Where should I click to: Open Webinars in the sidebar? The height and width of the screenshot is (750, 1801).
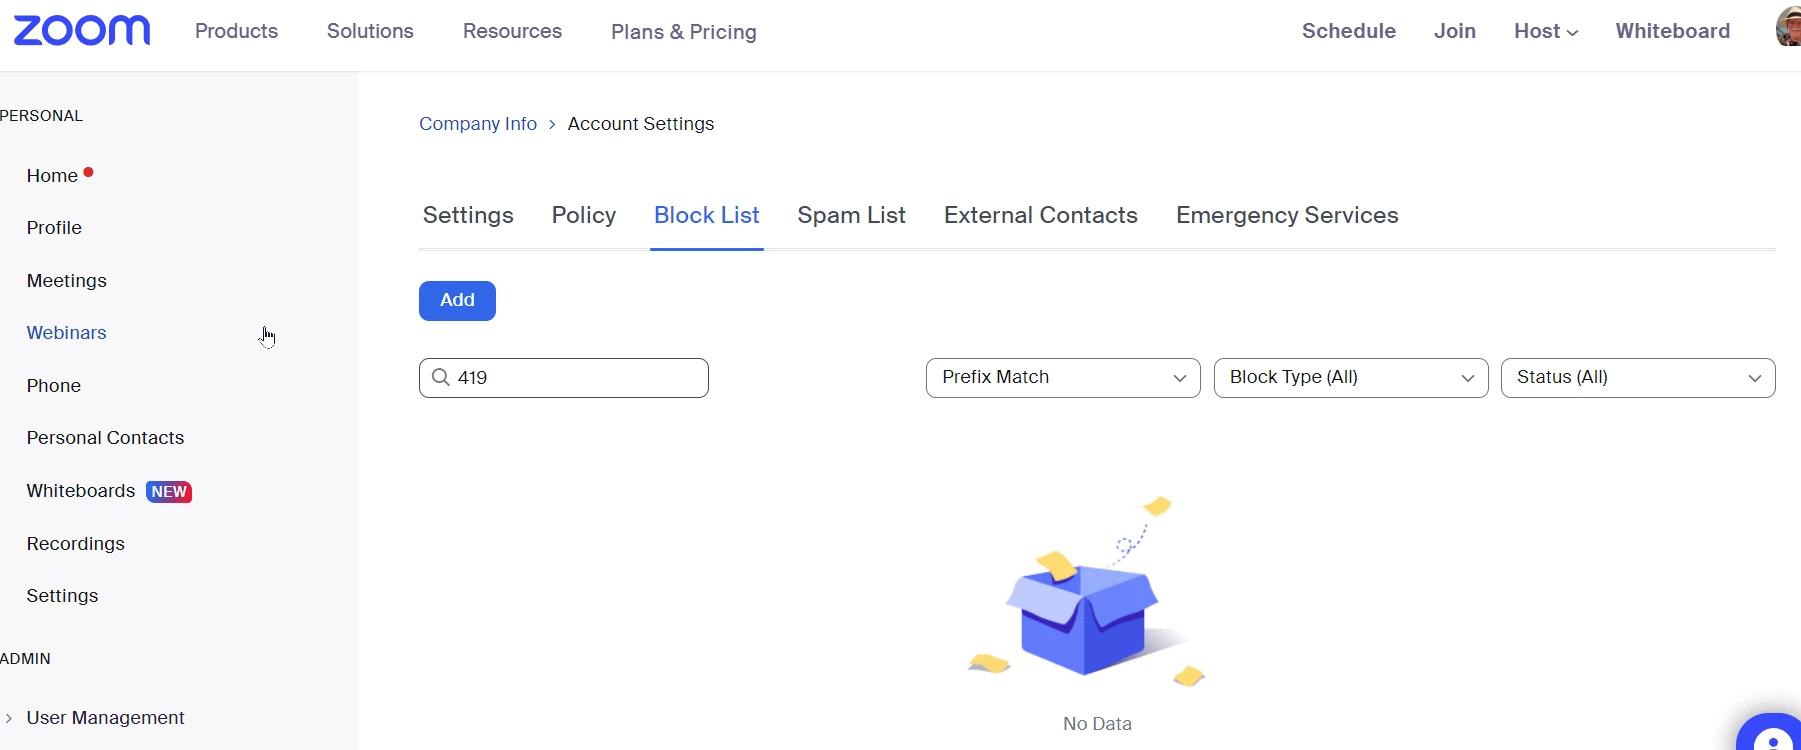click(66, 333)
